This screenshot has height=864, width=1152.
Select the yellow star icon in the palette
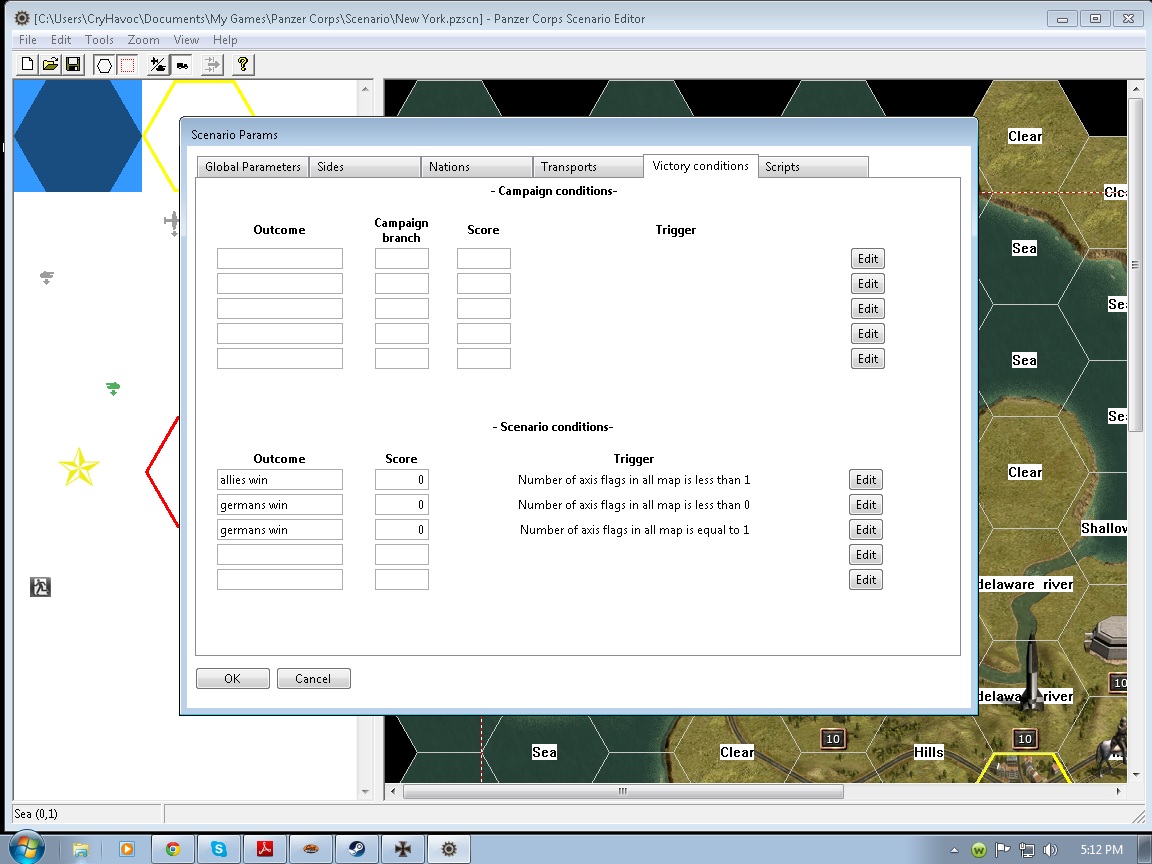tap(79, 467)
